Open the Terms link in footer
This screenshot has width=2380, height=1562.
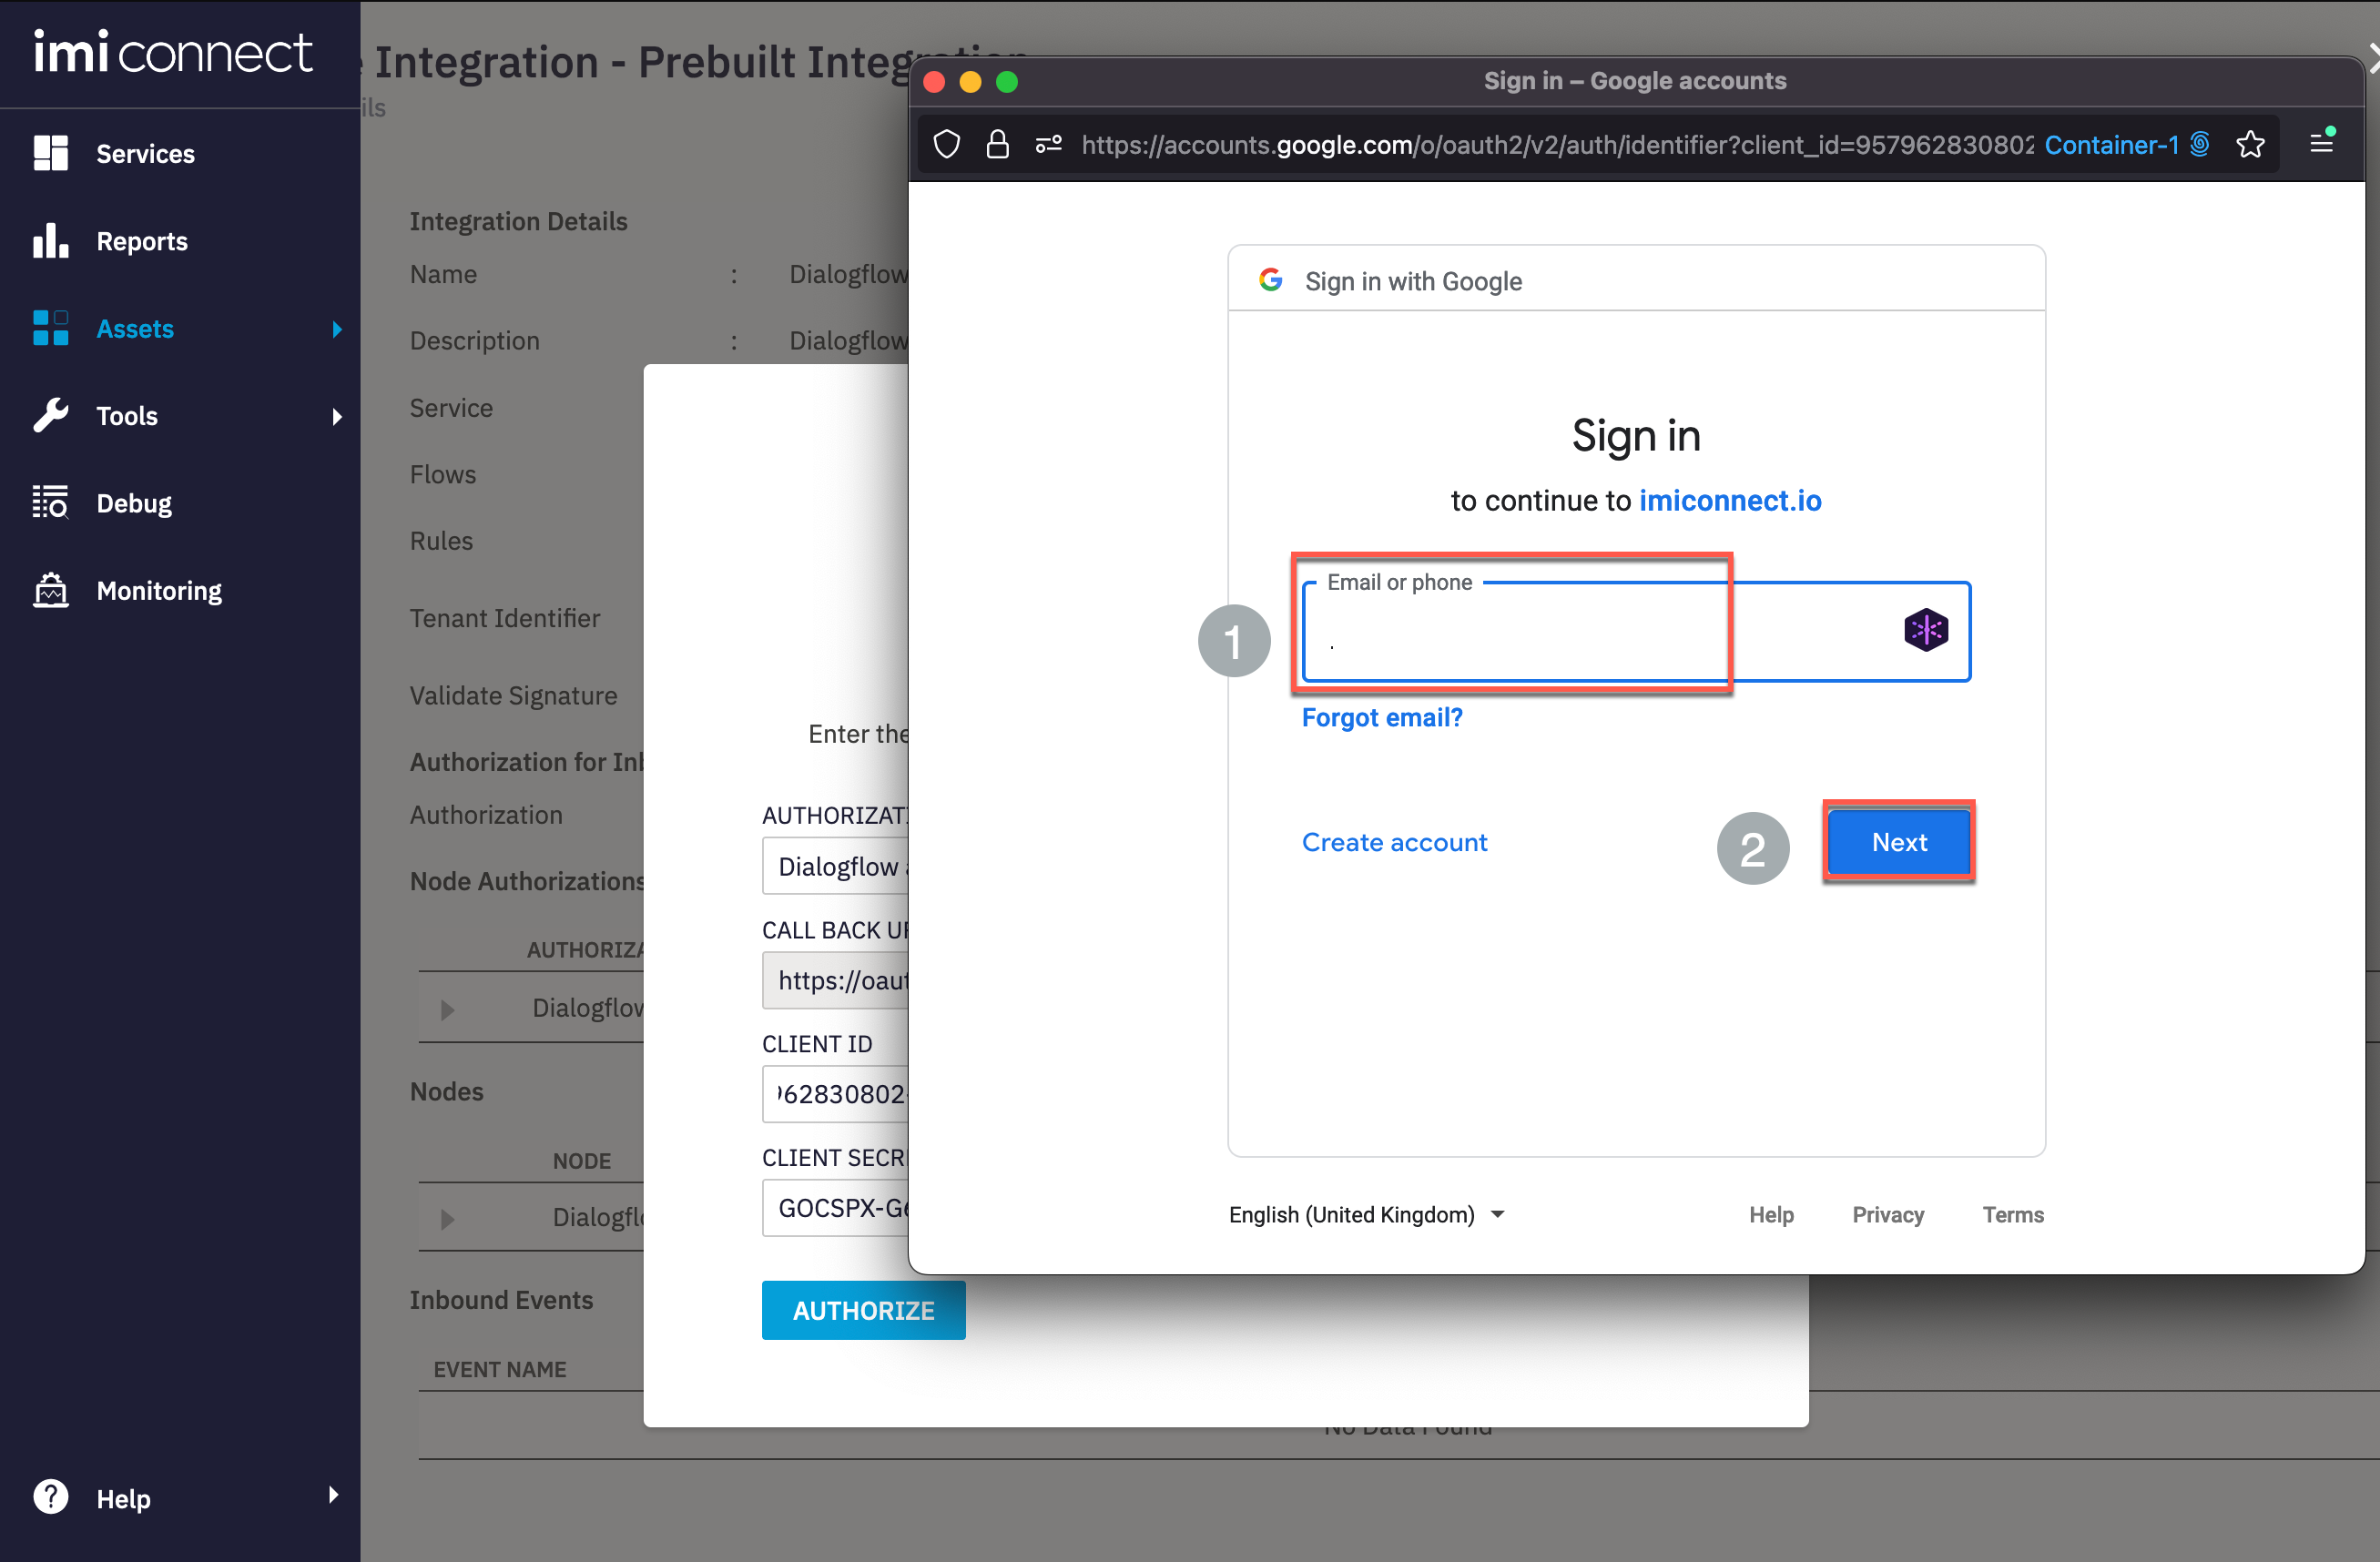(x=2013, y=1215)
